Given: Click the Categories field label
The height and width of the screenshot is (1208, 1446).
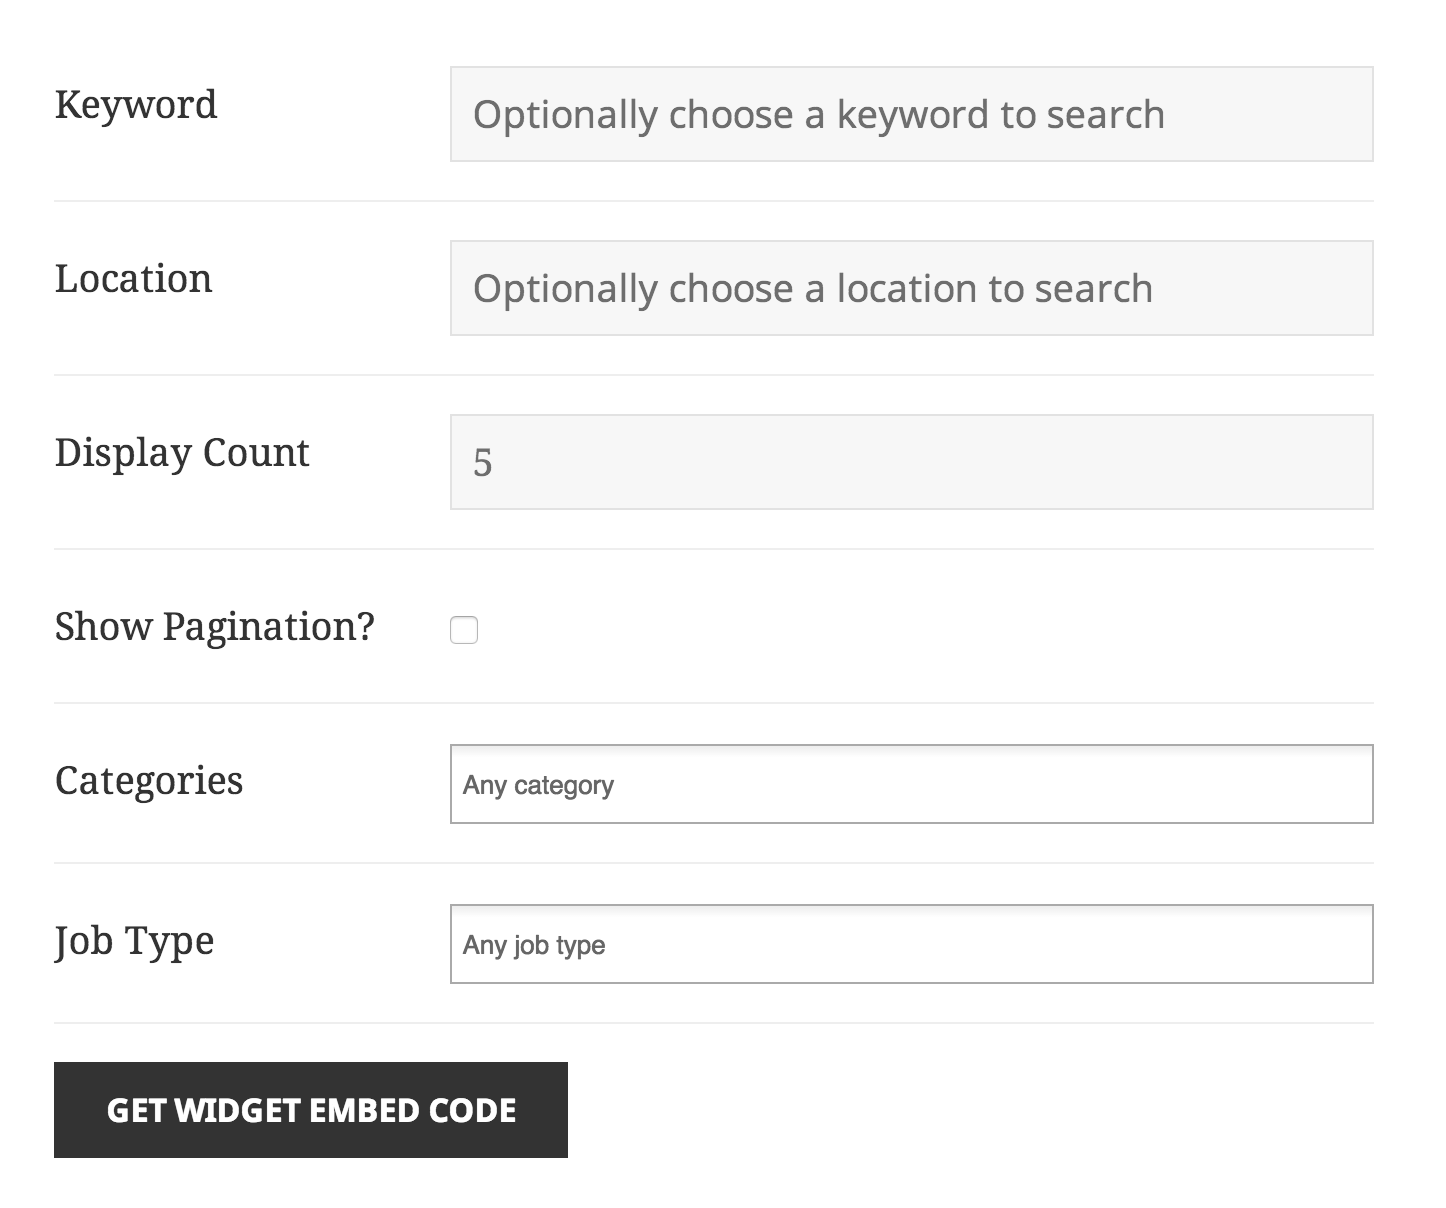Looking at the screenshot, I should pos(148,782).
